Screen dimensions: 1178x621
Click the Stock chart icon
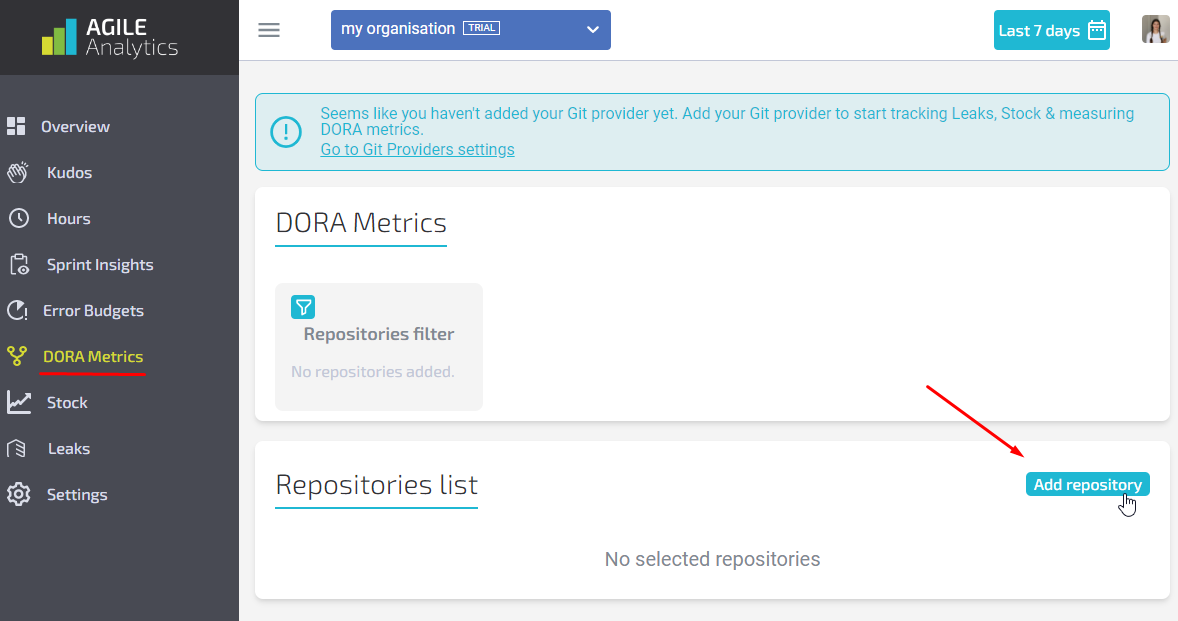[18, 403]
